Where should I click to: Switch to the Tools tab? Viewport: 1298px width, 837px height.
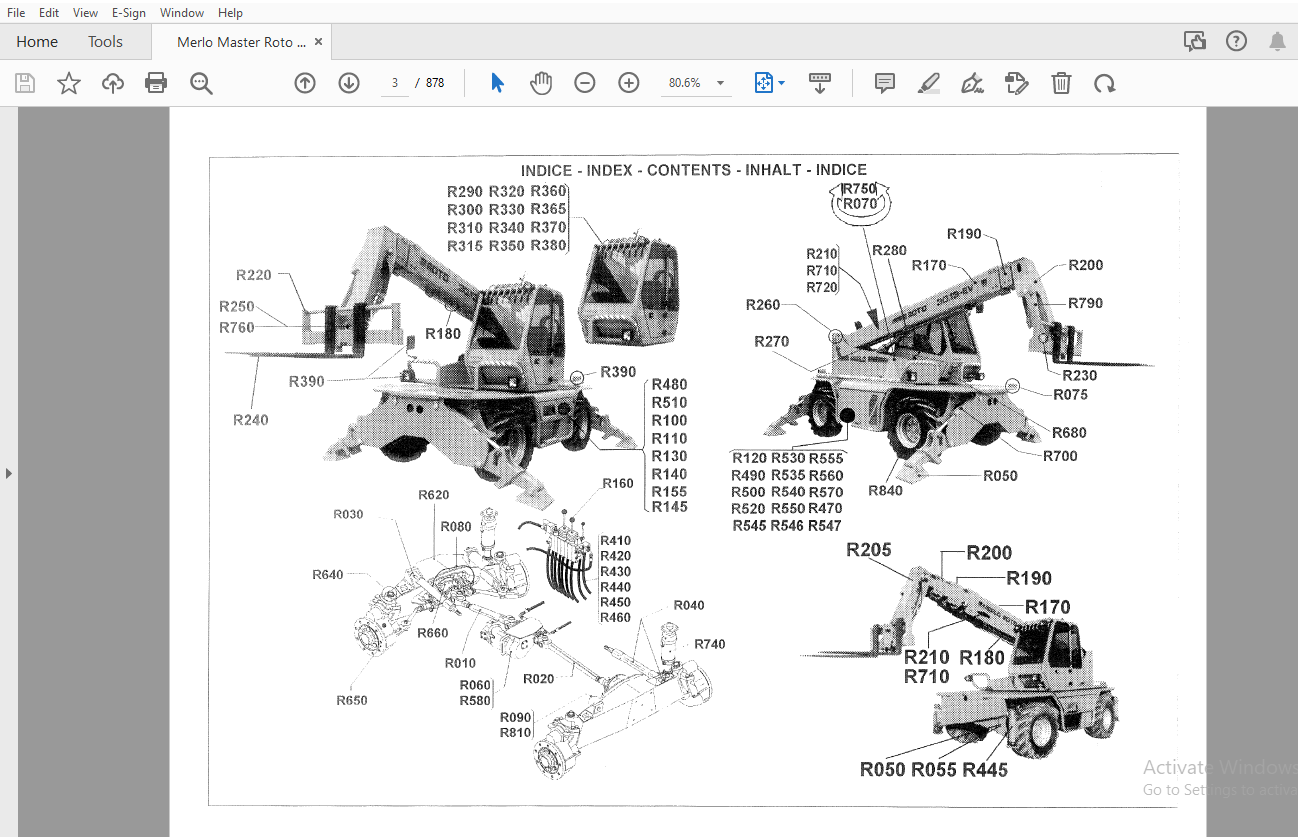[x=105, y=42]
